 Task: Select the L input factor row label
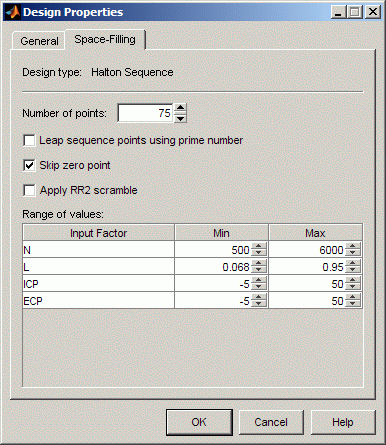98,267
